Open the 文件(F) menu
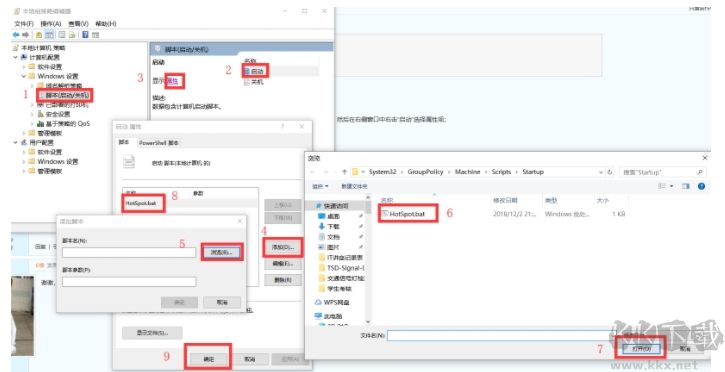 (x=24, y=24)
